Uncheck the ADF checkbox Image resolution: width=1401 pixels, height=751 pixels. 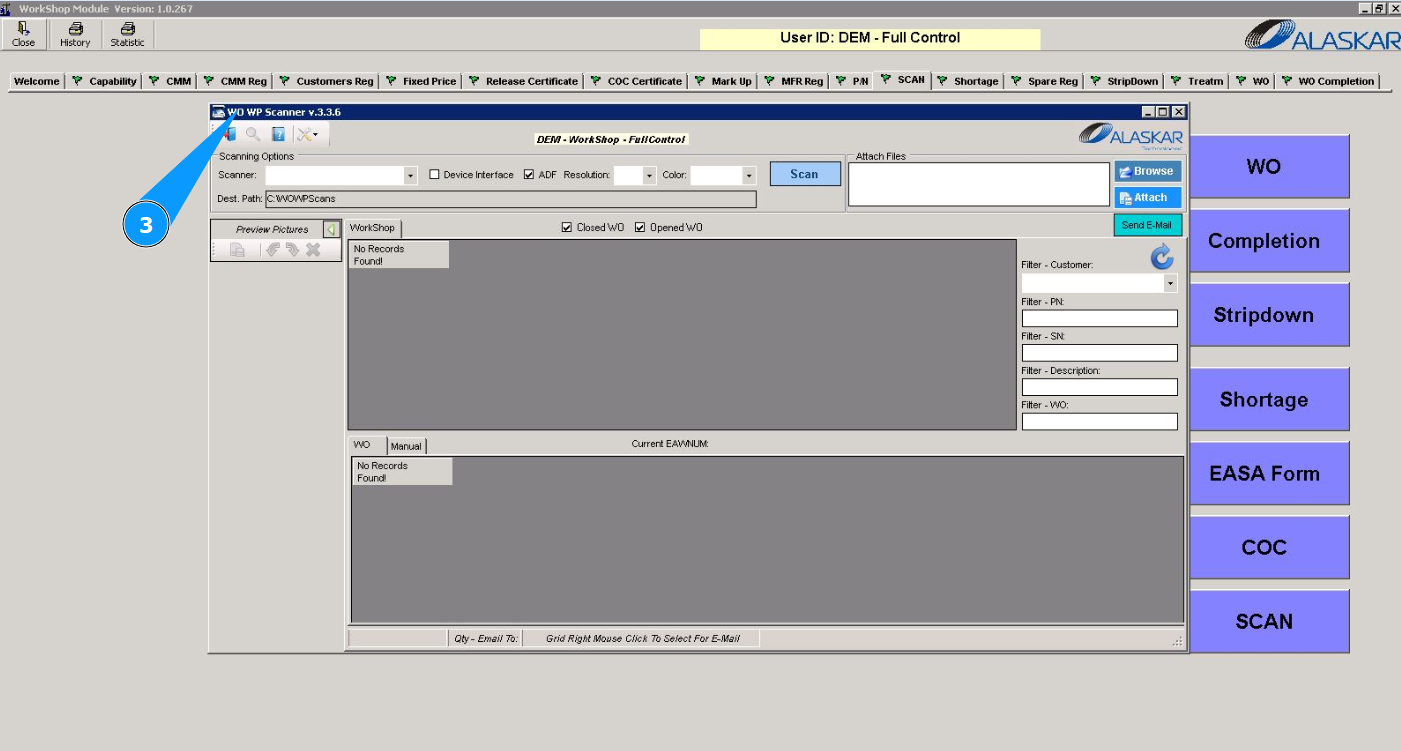[529, 175]
